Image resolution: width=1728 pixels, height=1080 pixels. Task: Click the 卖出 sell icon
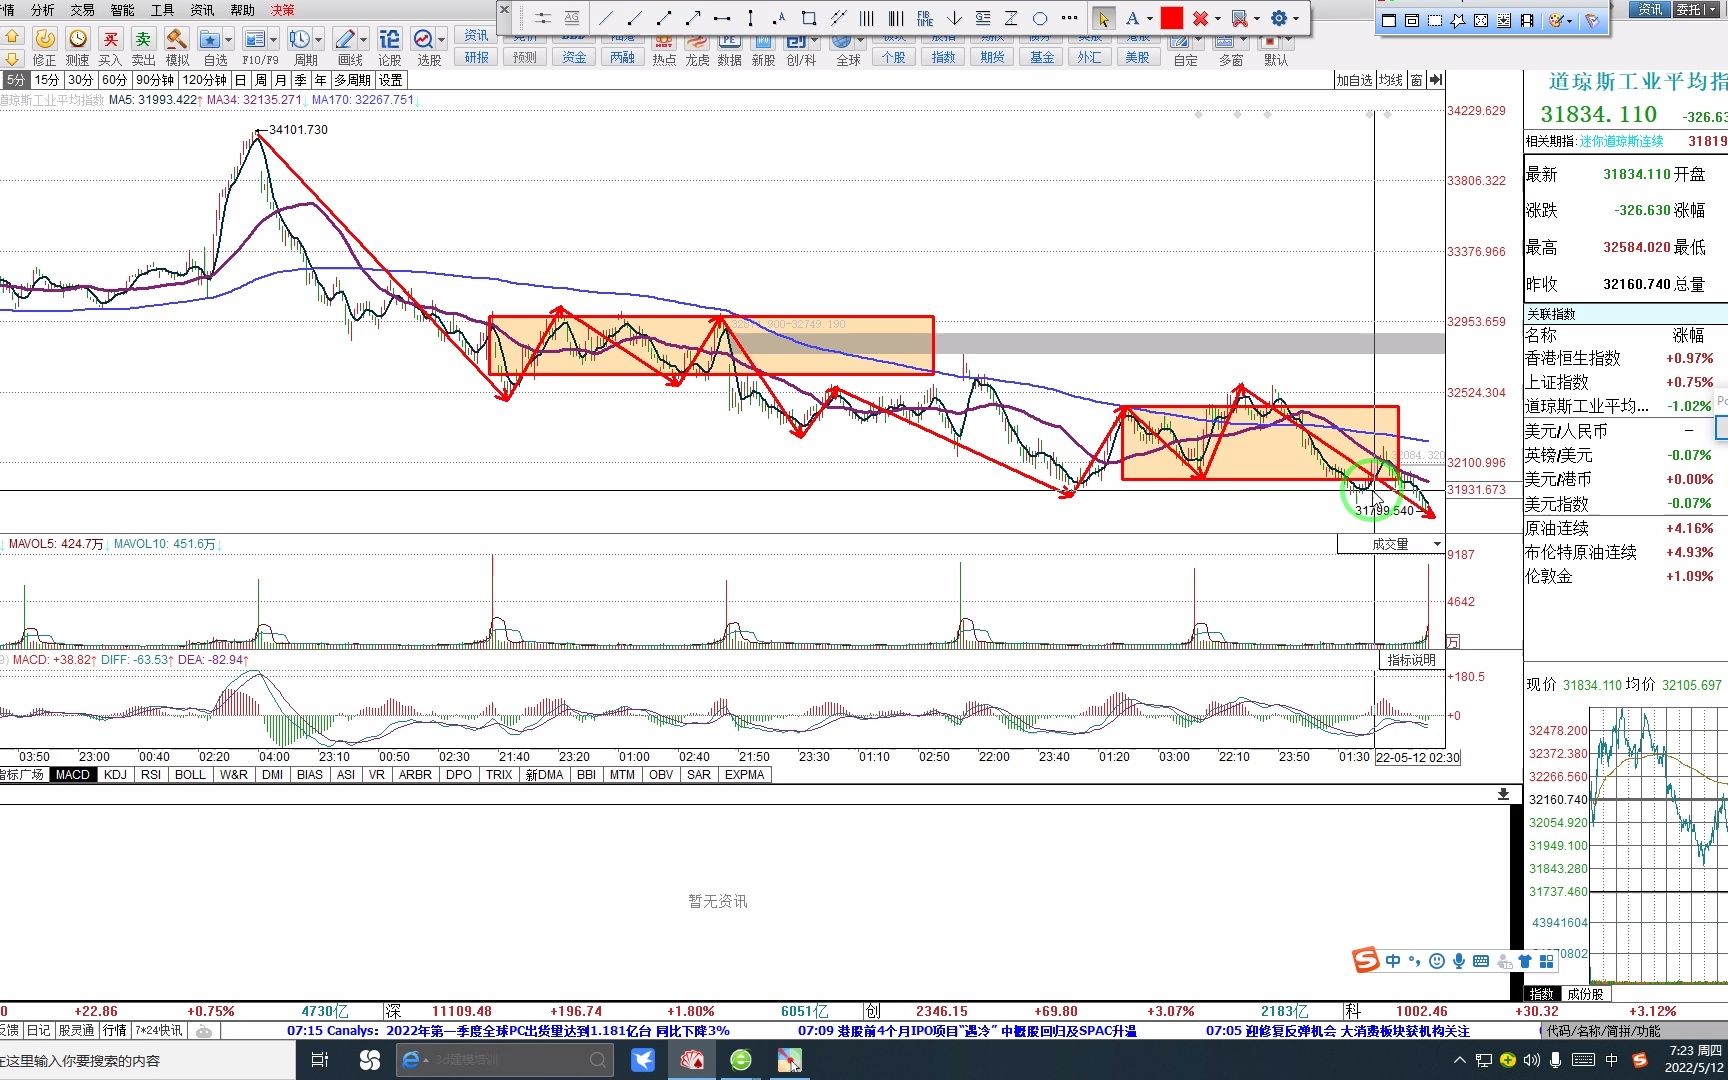tap(143, 39)
